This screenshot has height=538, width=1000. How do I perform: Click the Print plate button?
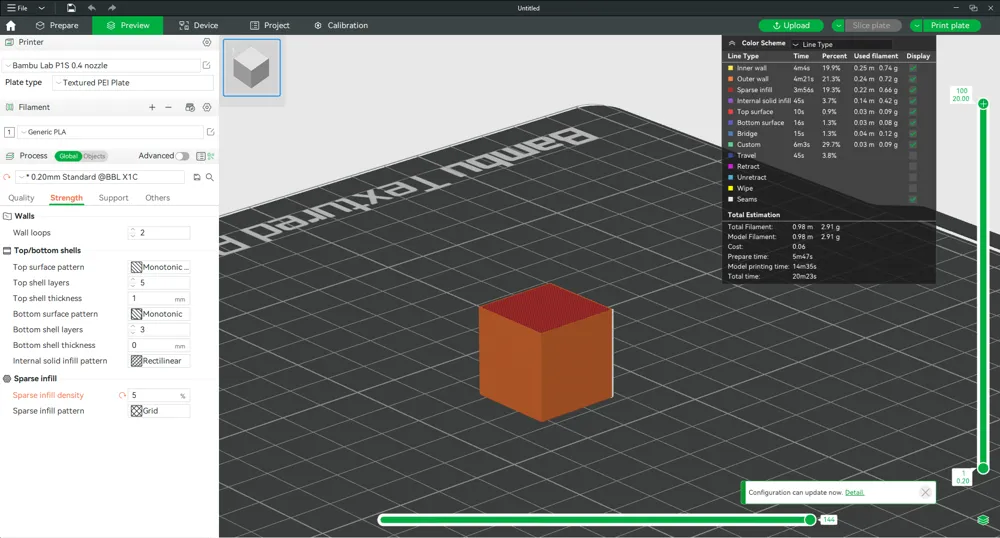pos(950,25)
